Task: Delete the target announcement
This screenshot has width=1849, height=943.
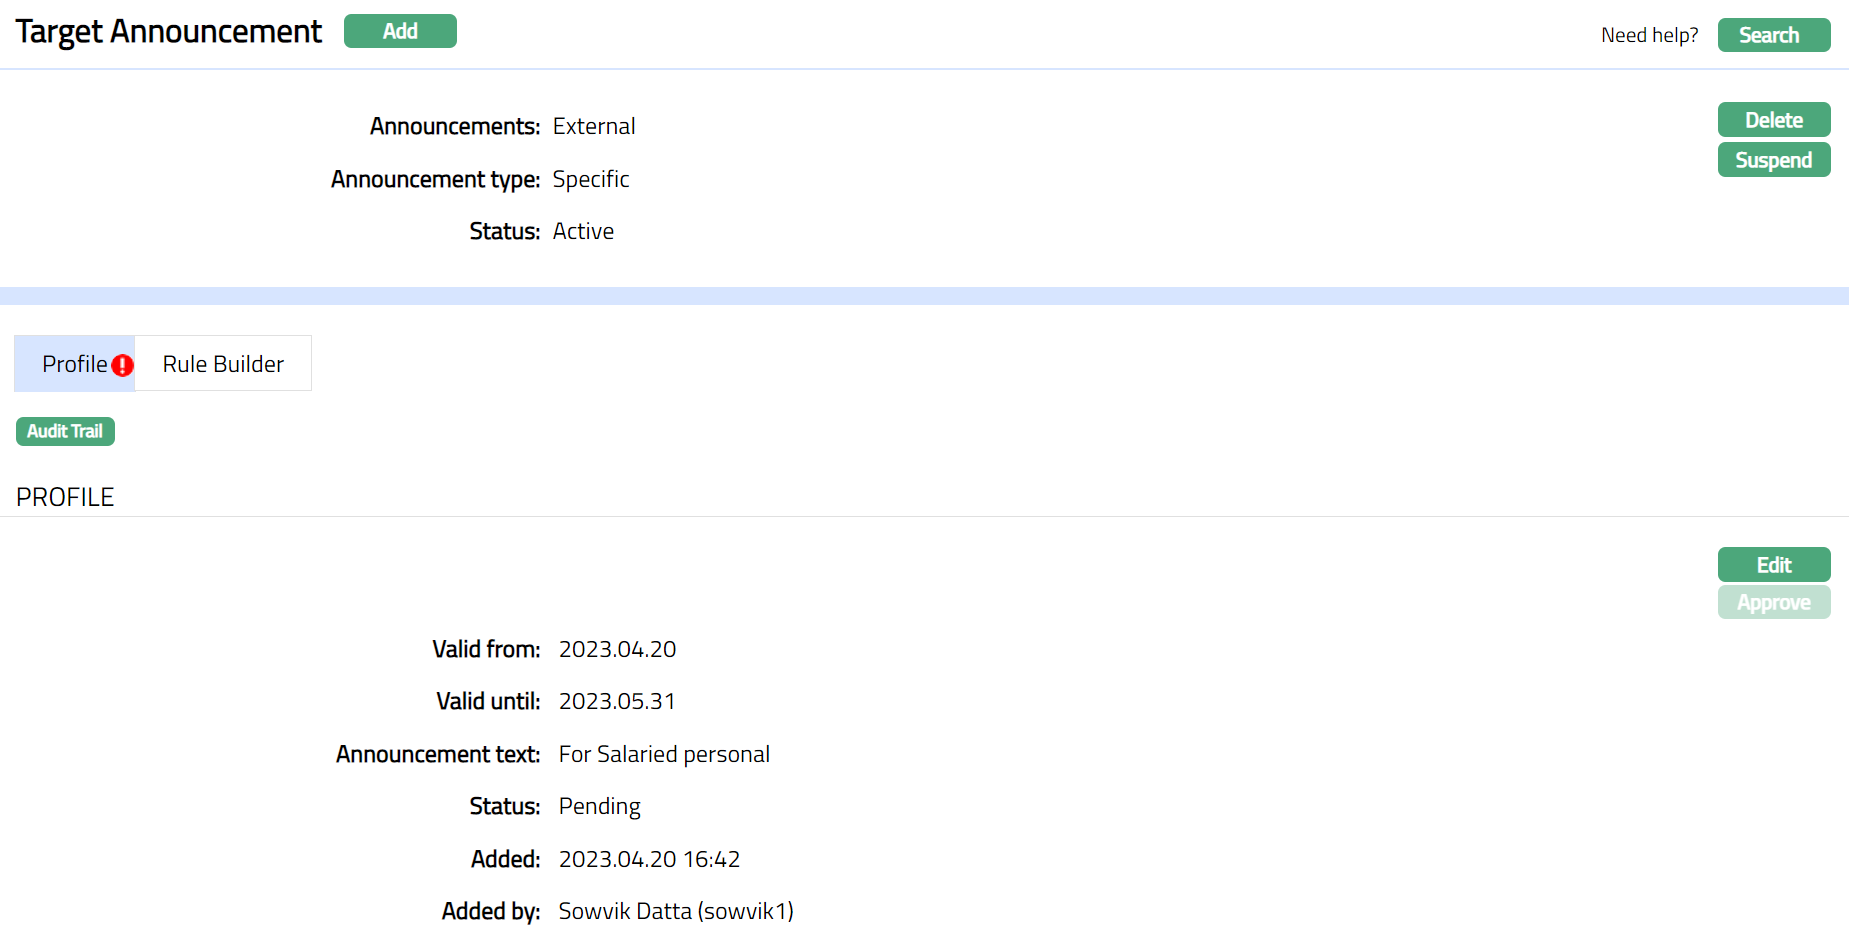Action: point(1773,120)
